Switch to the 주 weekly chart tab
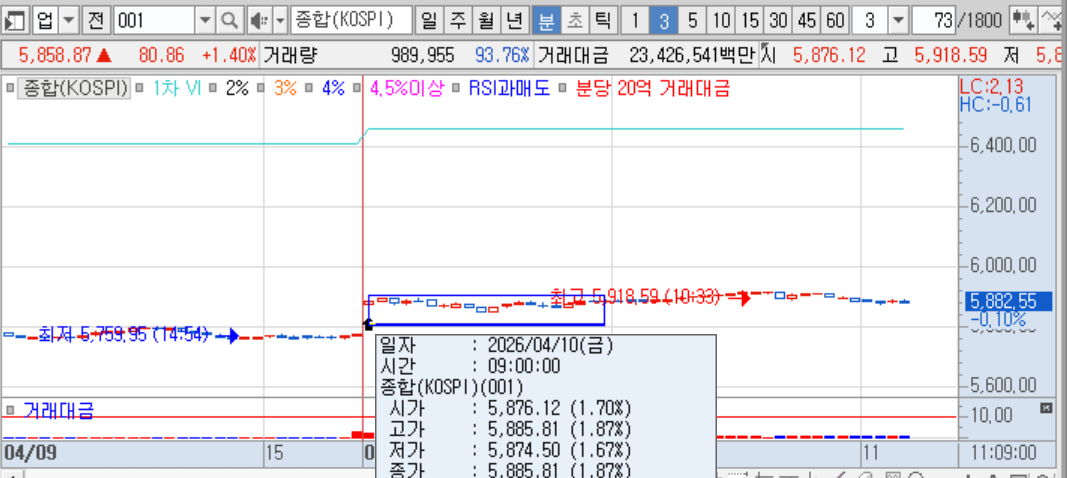Image resolution: width=1067 pixels, height=478 pixels. [x=457, y=21]
